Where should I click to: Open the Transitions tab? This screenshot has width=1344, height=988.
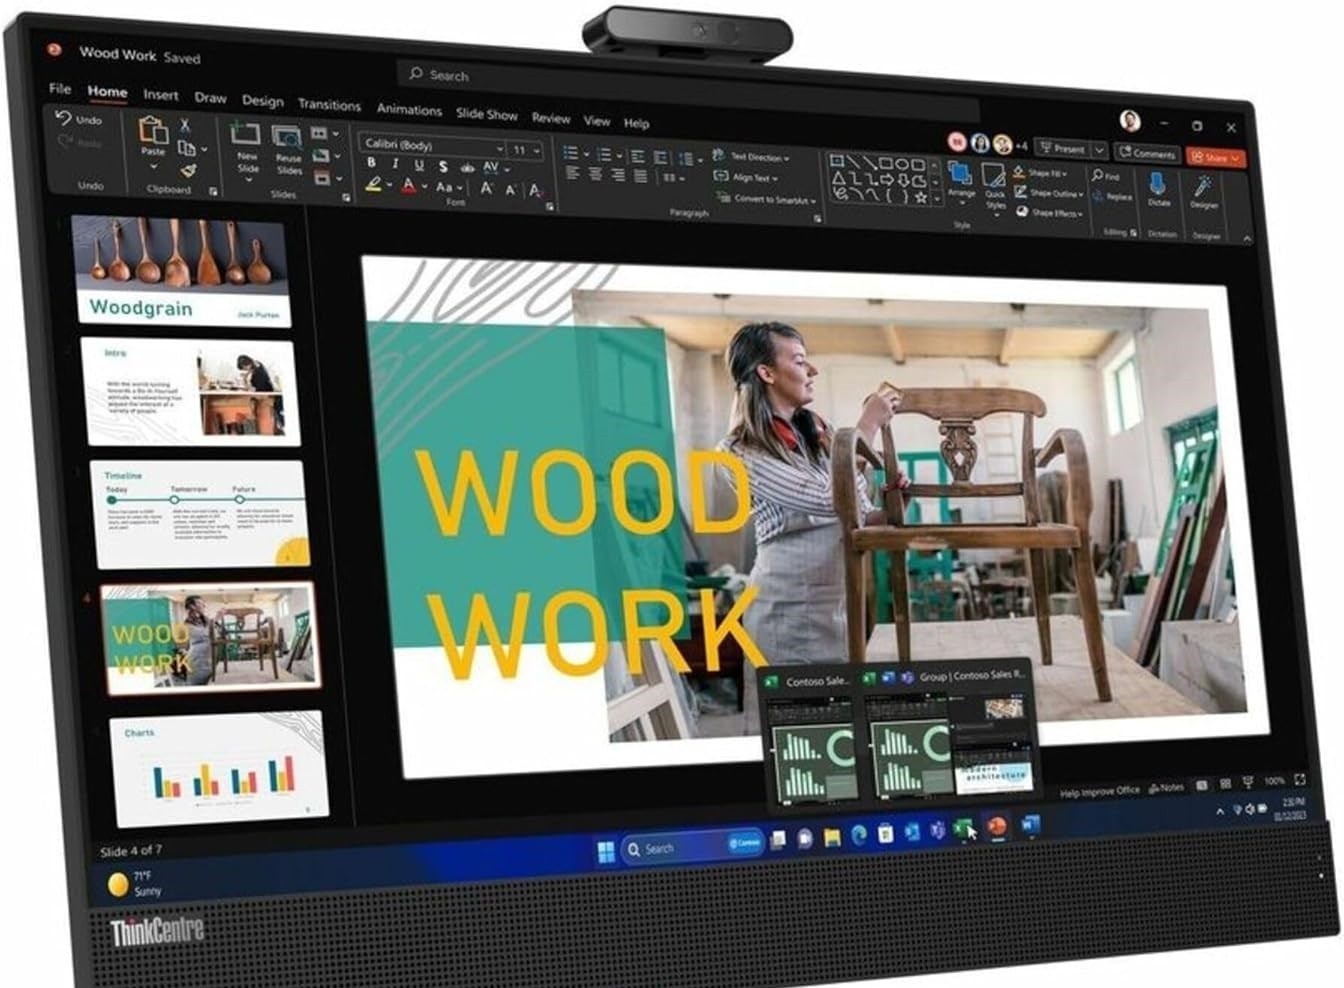pos(329,104)
